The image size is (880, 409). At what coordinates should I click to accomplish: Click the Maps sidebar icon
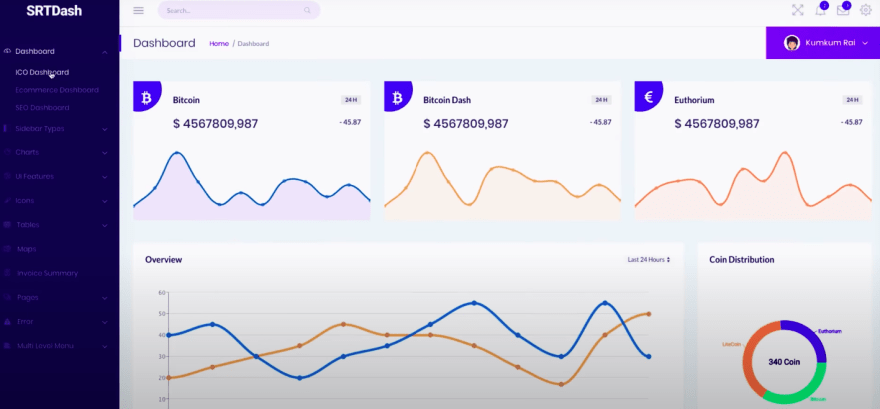pyautogui.click(x=7, y=249)
